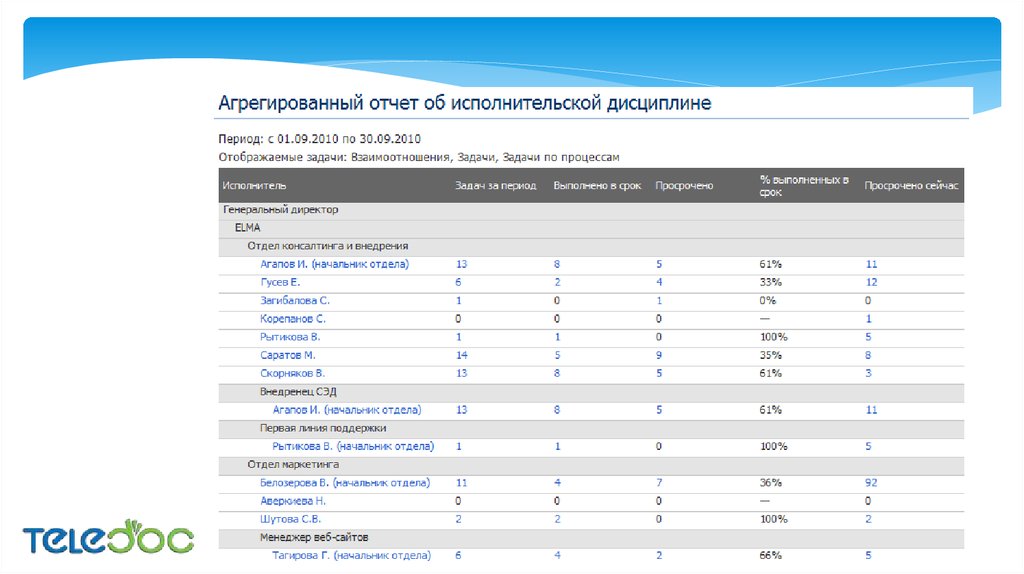
Task: Select the Отдел маркетинга group row
Action: [293, 464]
